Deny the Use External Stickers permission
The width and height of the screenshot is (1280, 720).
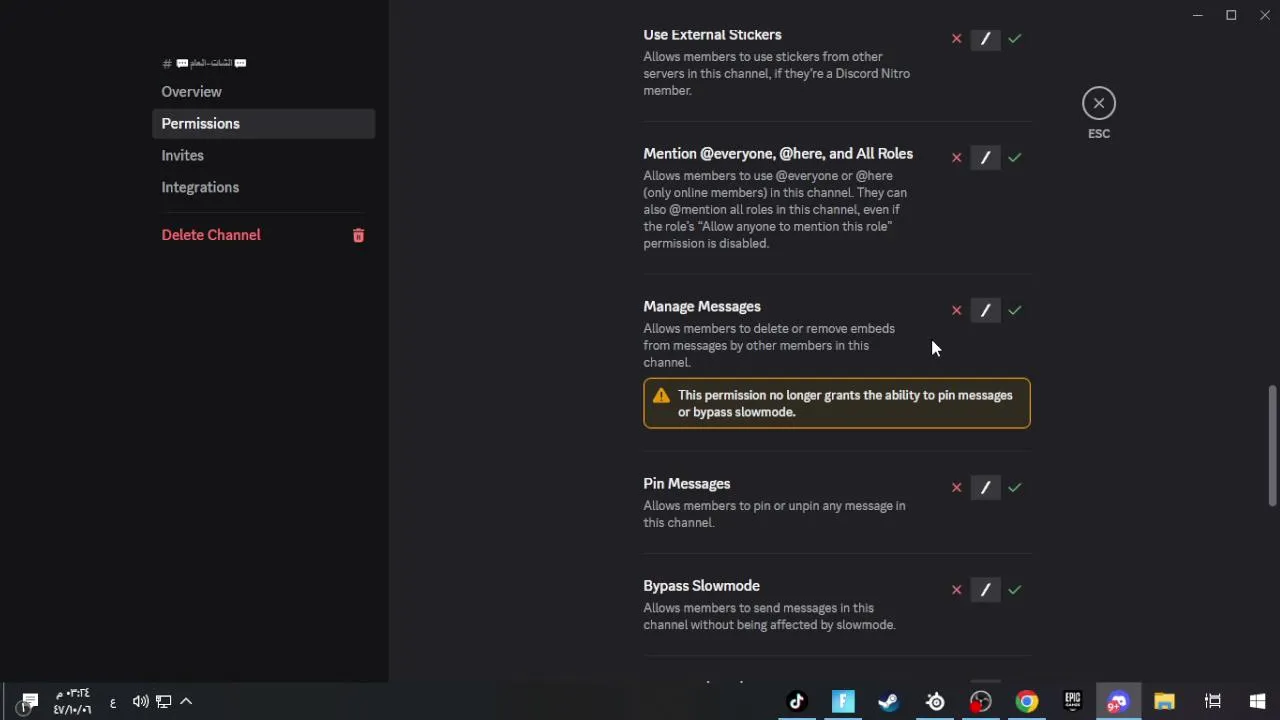(956, 39)
